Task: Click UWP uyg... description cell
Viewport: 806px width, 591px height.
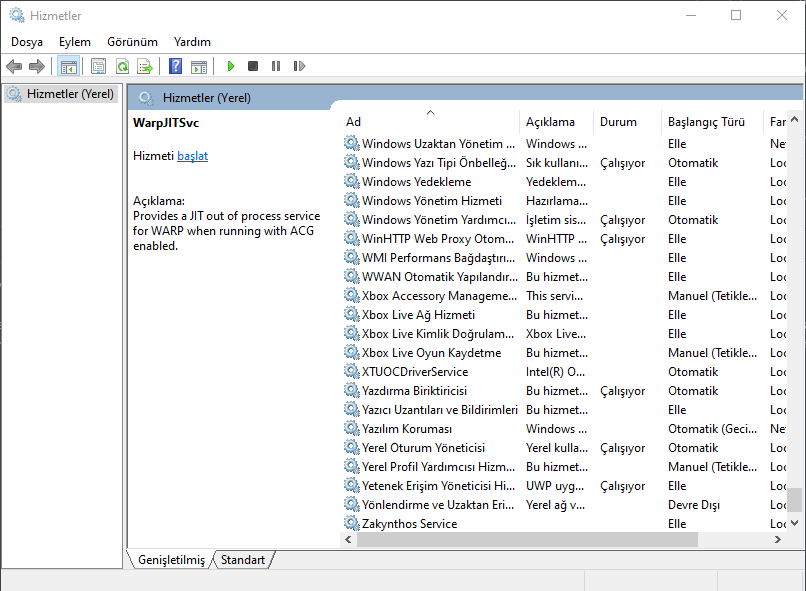Action: 555,486
